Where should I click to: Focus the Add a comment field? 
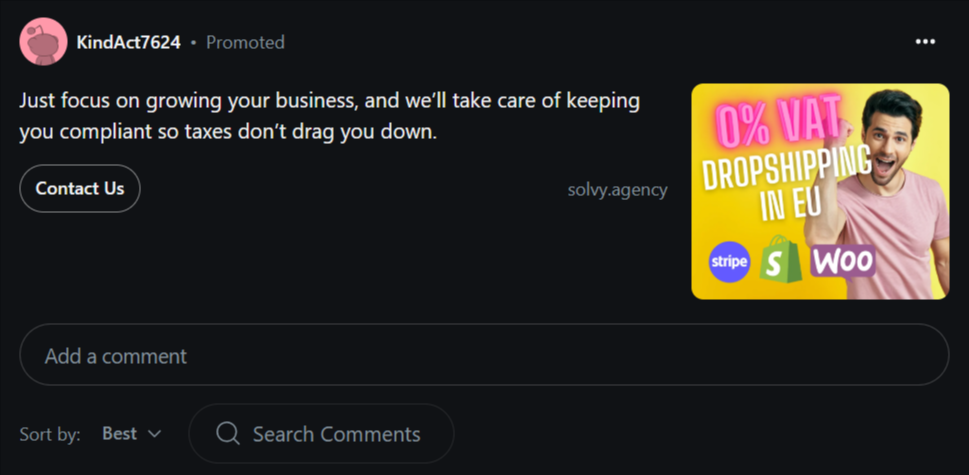coord(484,355)
